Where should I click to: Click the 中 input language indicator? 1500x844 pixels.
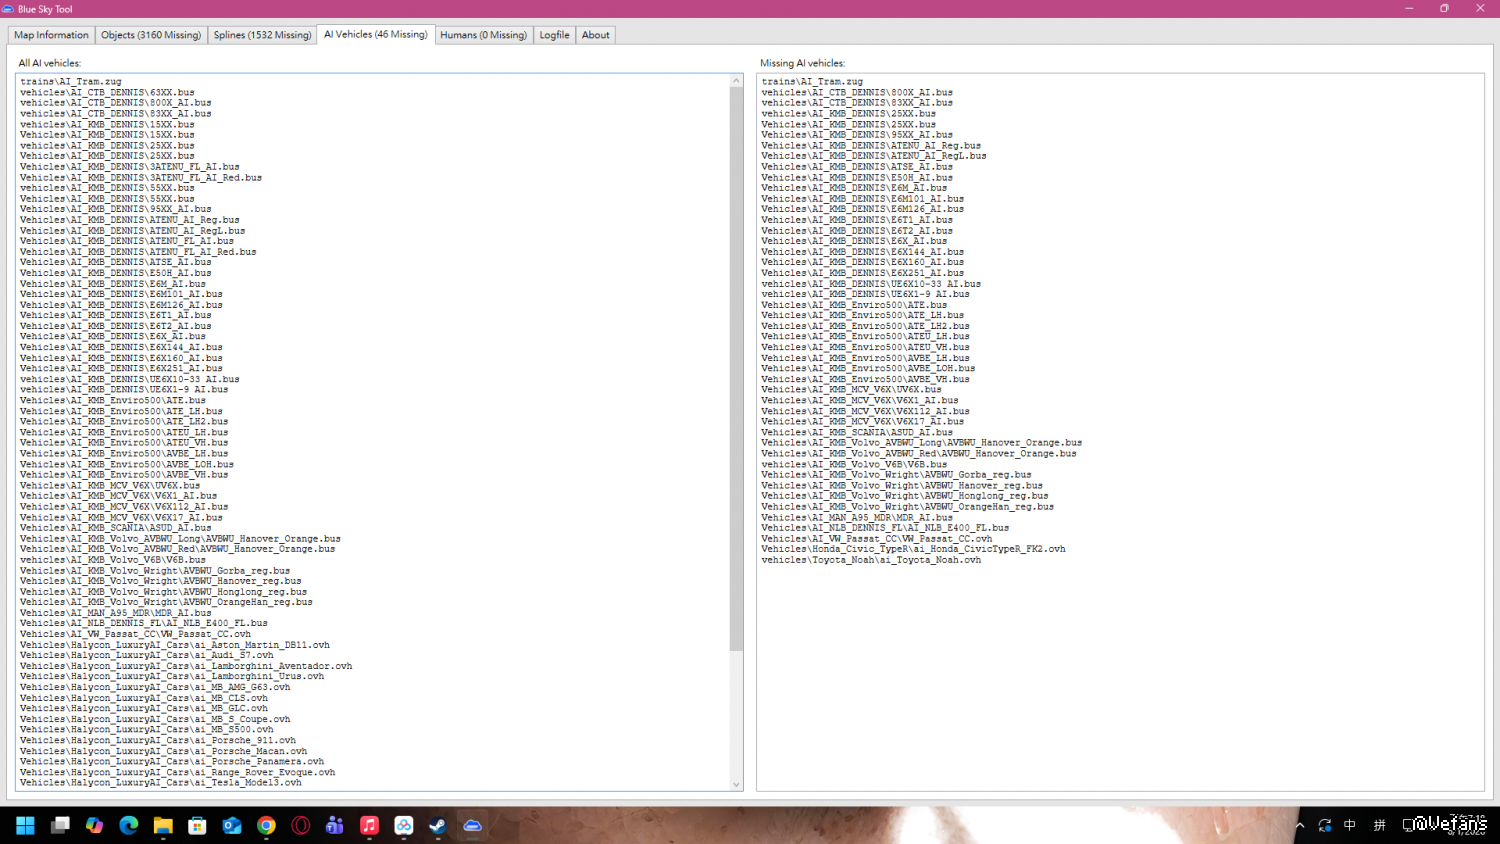pos(1350,825)
